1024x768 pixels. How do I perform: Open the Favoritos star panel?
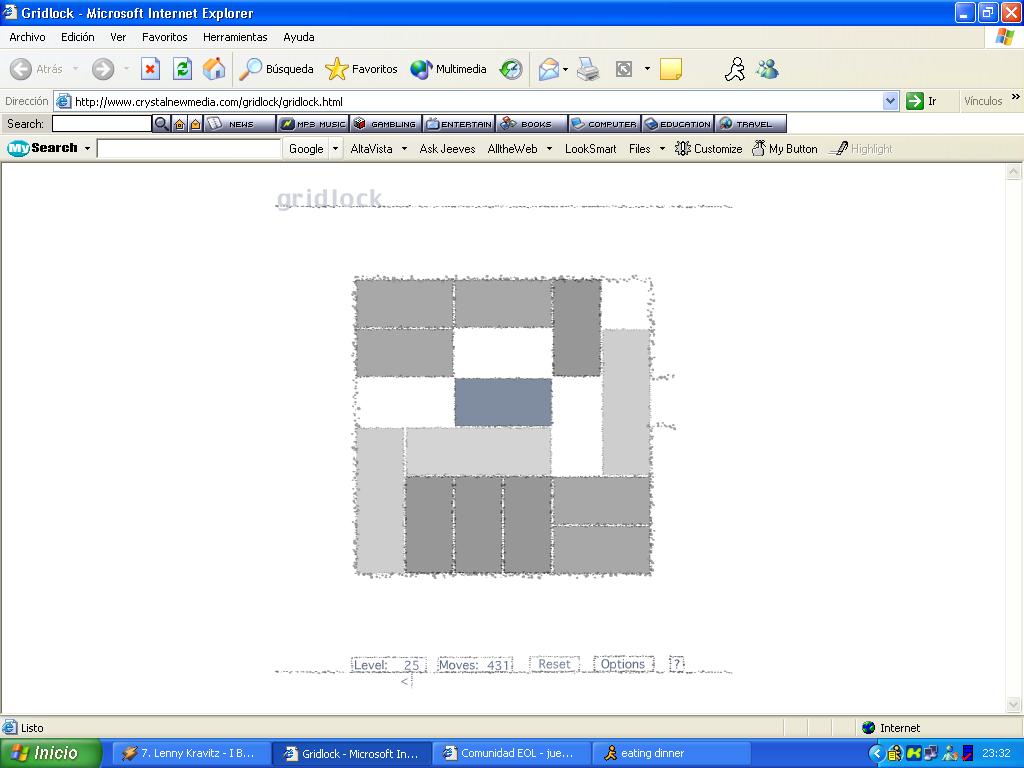[x=361, y=69]
